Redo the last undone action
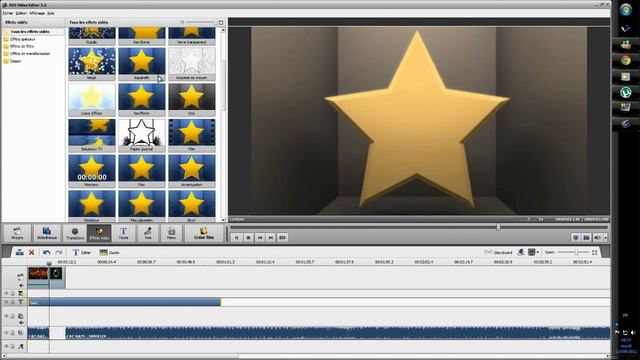 (59, 253)
